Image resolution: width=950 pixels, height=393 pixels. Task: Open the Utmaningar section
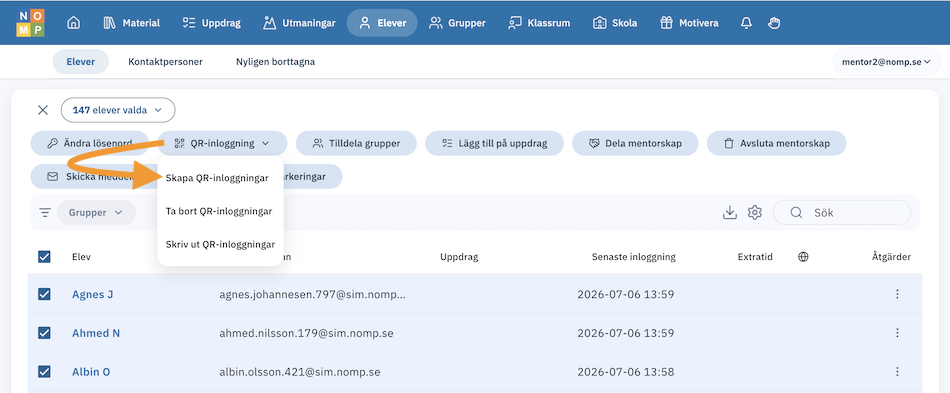tap(299, 23)
